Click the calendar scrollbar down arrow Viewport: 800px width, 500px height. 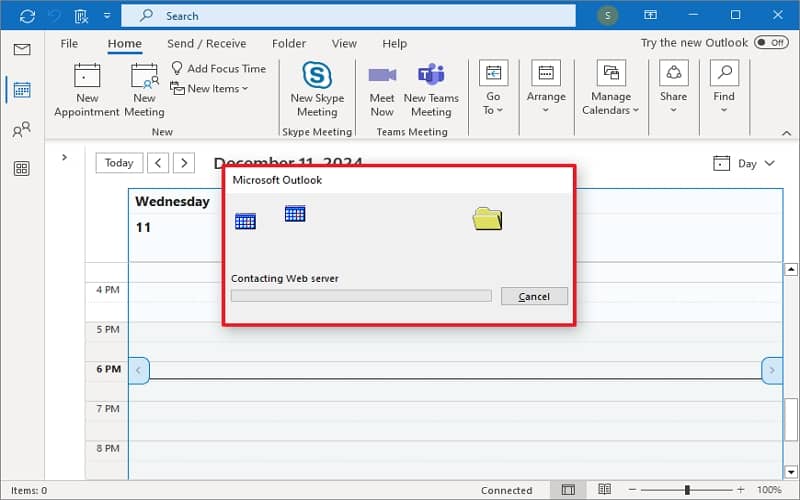(x=791, y=472)
